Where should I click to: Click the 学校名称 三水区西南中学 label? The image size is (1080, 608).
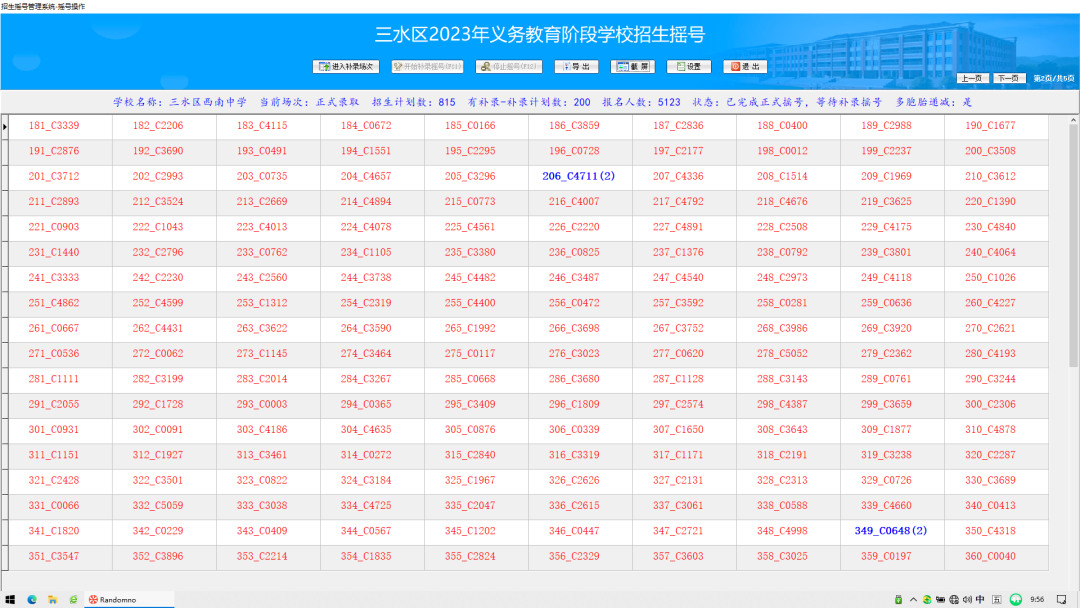(180, 103)
